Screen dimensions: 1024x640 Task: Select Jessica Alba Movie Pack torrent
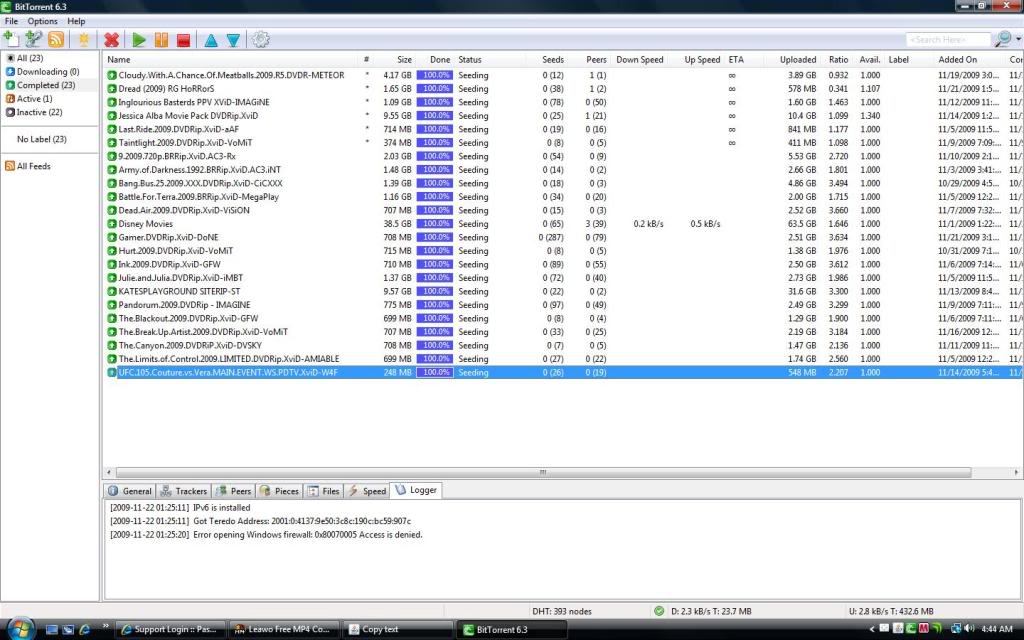tap(563, 116)
